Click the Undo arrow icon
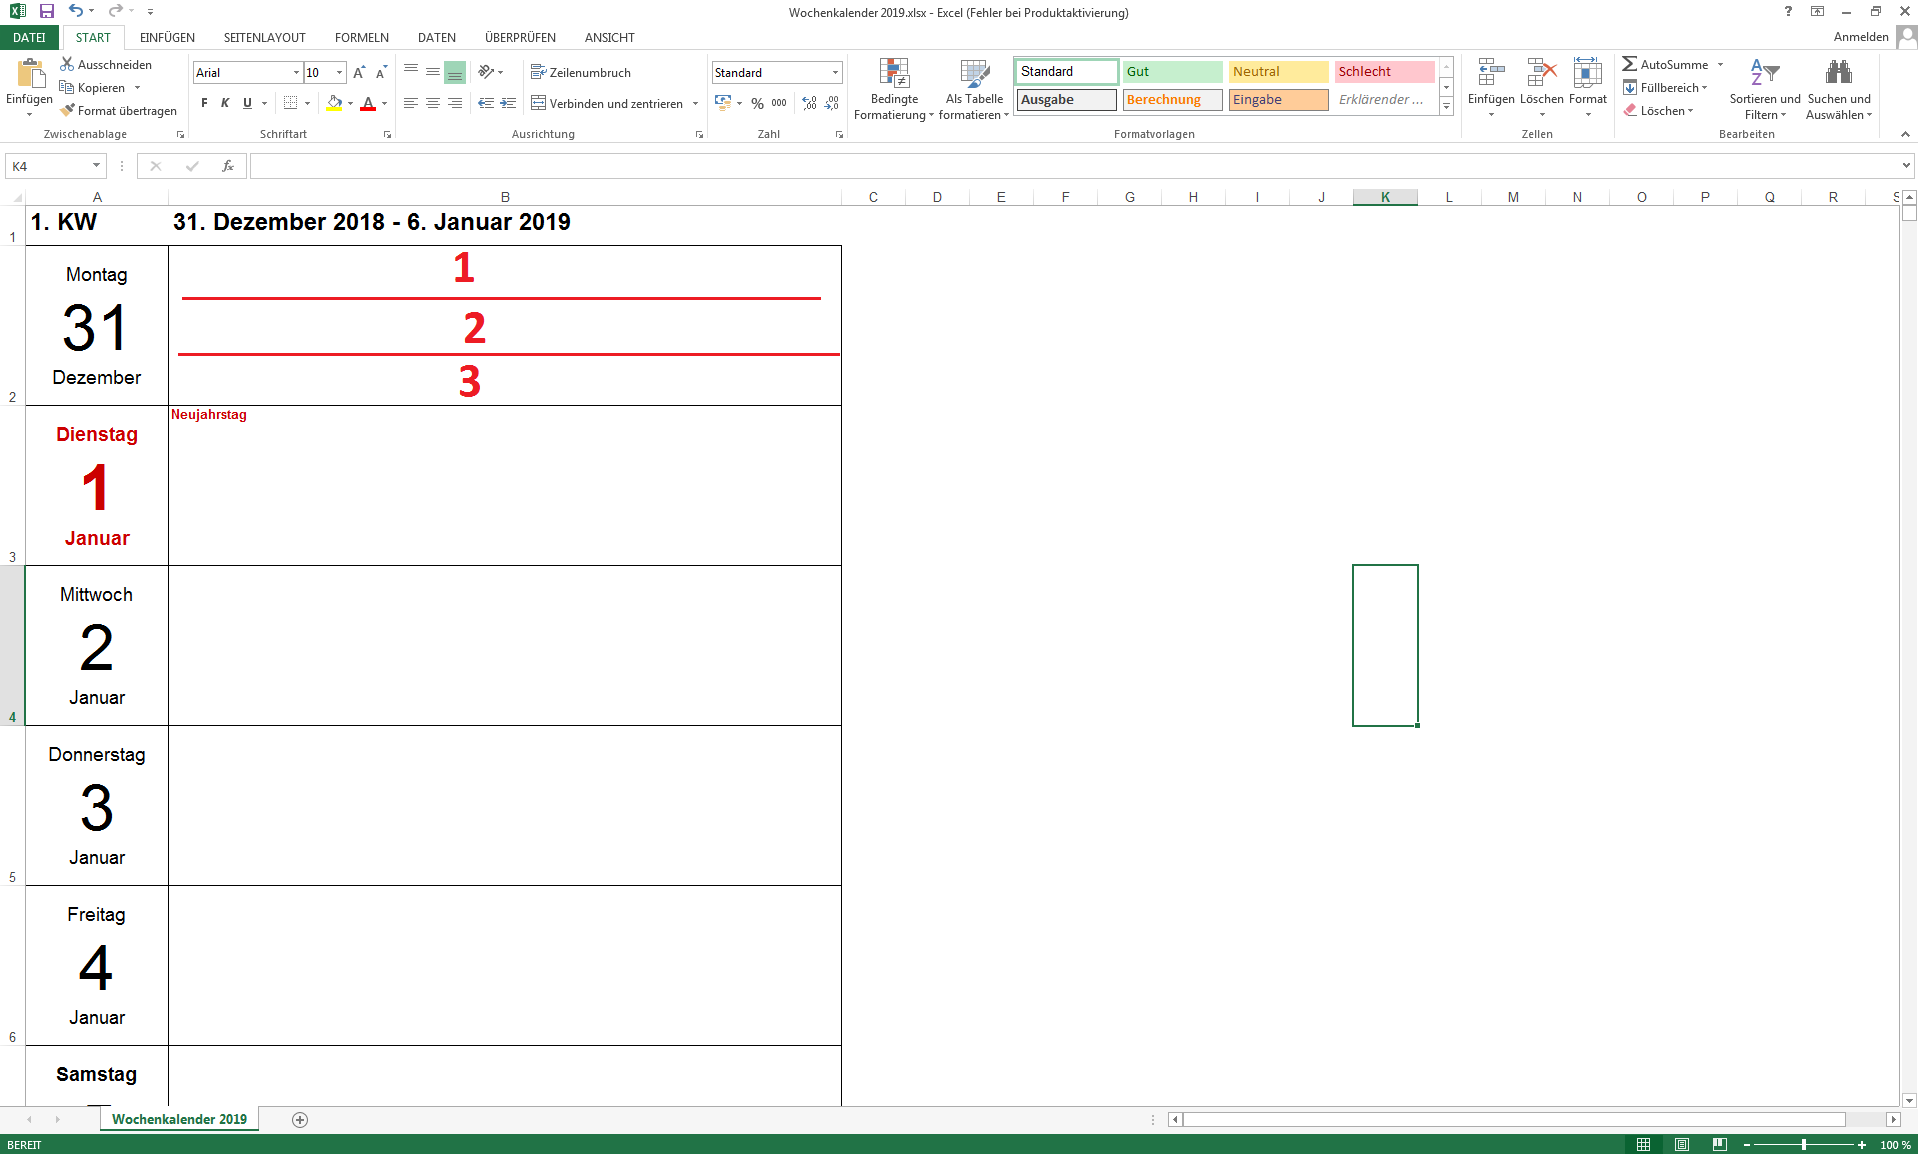The height and width of the screenshot is (1154, 1918). 76,11
